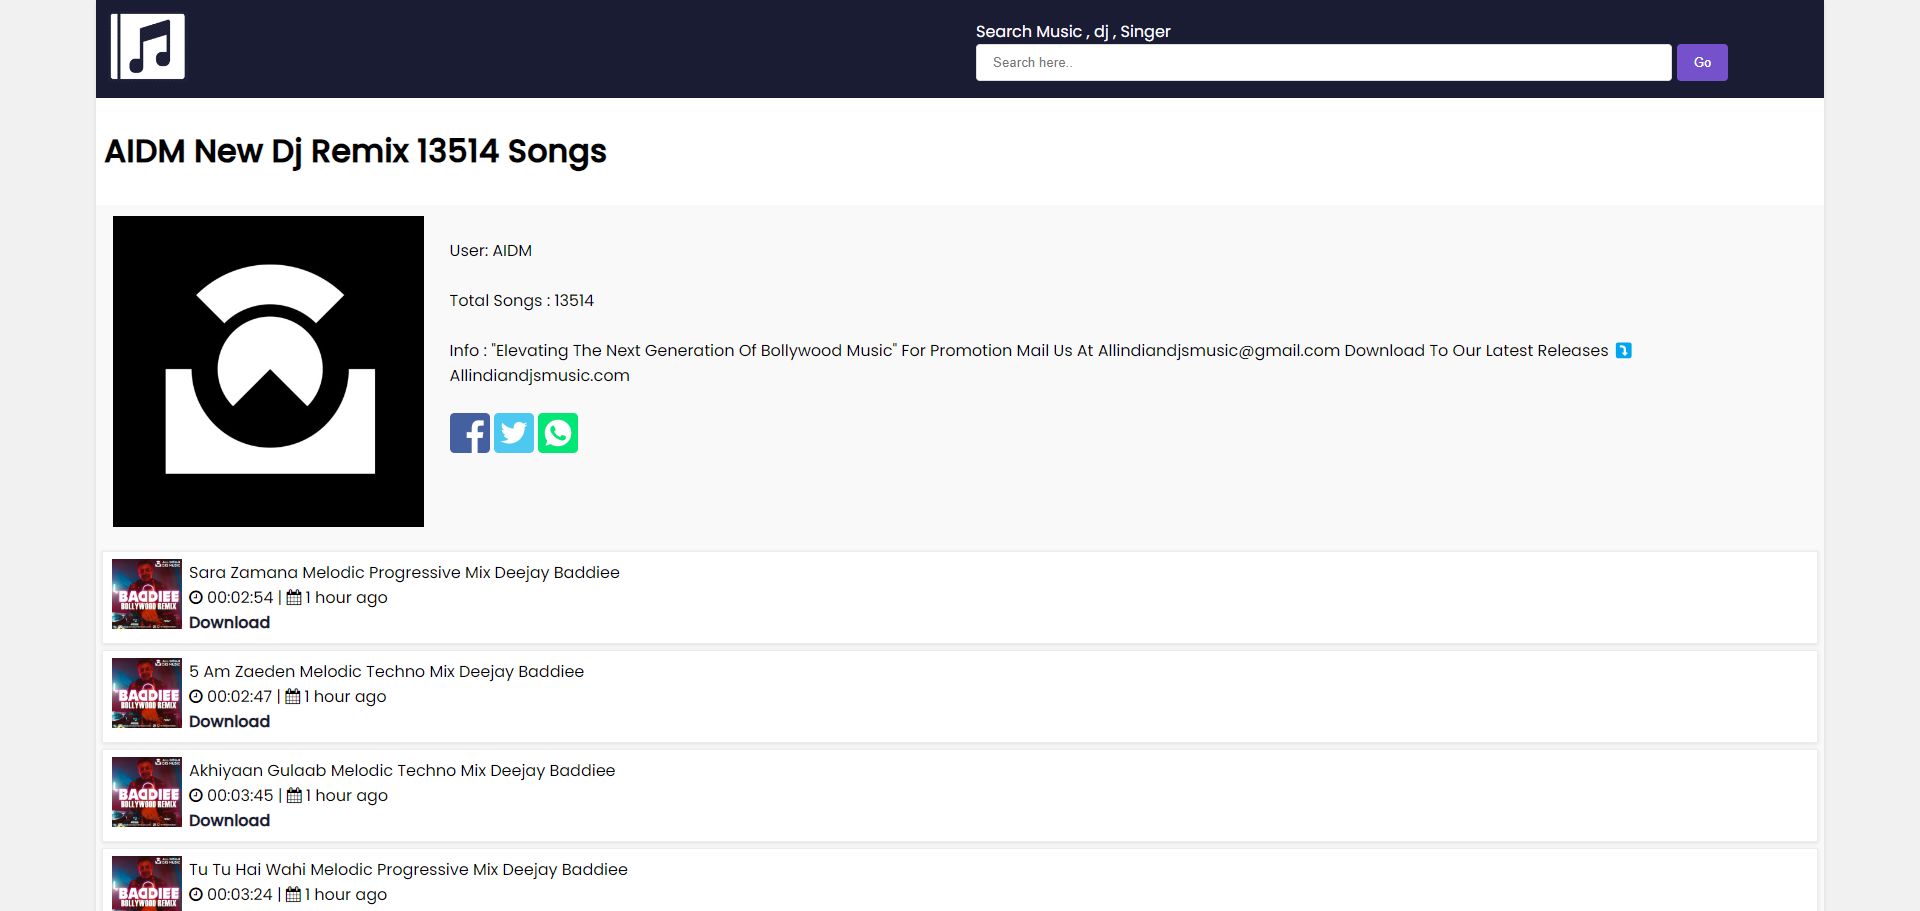The height and width of the screenshot is (911, 1920).
Task: Click the 00:03:24 duration text
Action: pyautogui.click(x=240, y=895)
